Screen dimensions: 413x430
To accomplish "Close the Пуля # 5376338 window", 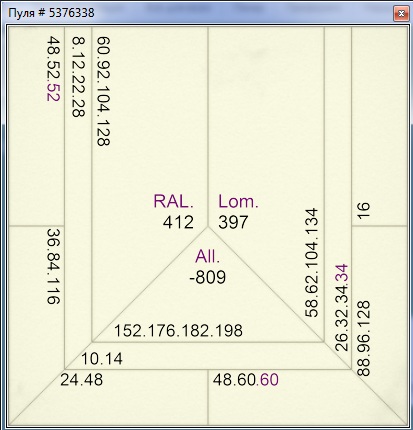I will point(401,14).
